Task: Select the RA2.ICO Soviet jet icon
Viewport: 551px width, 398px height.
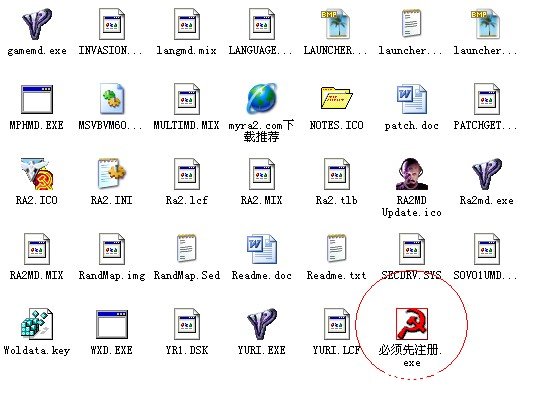Action: [x=37, y=174]
